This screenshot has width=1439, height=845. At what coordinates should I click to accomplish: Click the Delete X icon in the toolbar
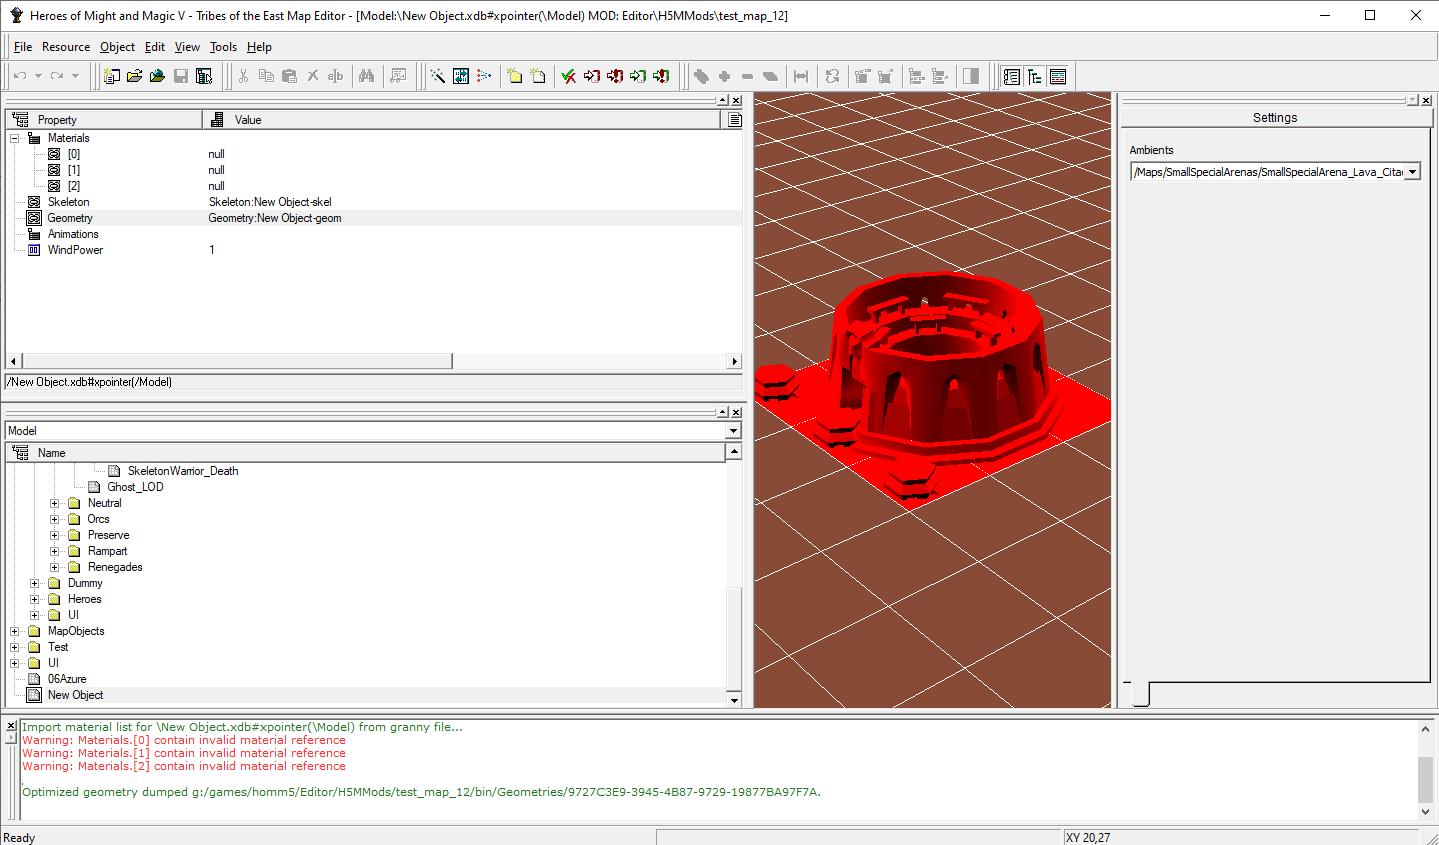312,76
